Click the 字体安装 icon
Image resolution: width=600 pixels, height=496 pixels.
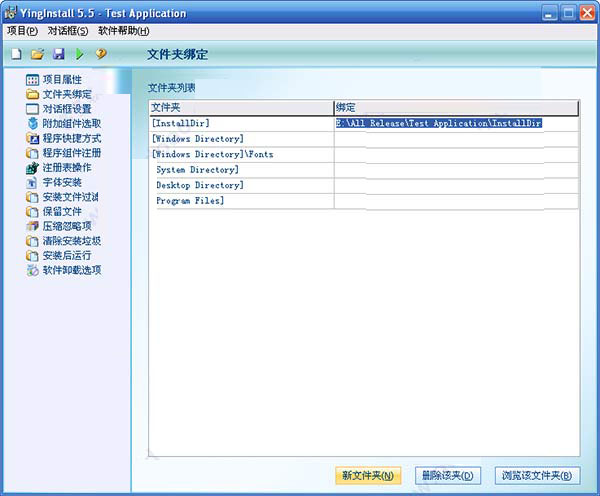(x=33, y=183)
